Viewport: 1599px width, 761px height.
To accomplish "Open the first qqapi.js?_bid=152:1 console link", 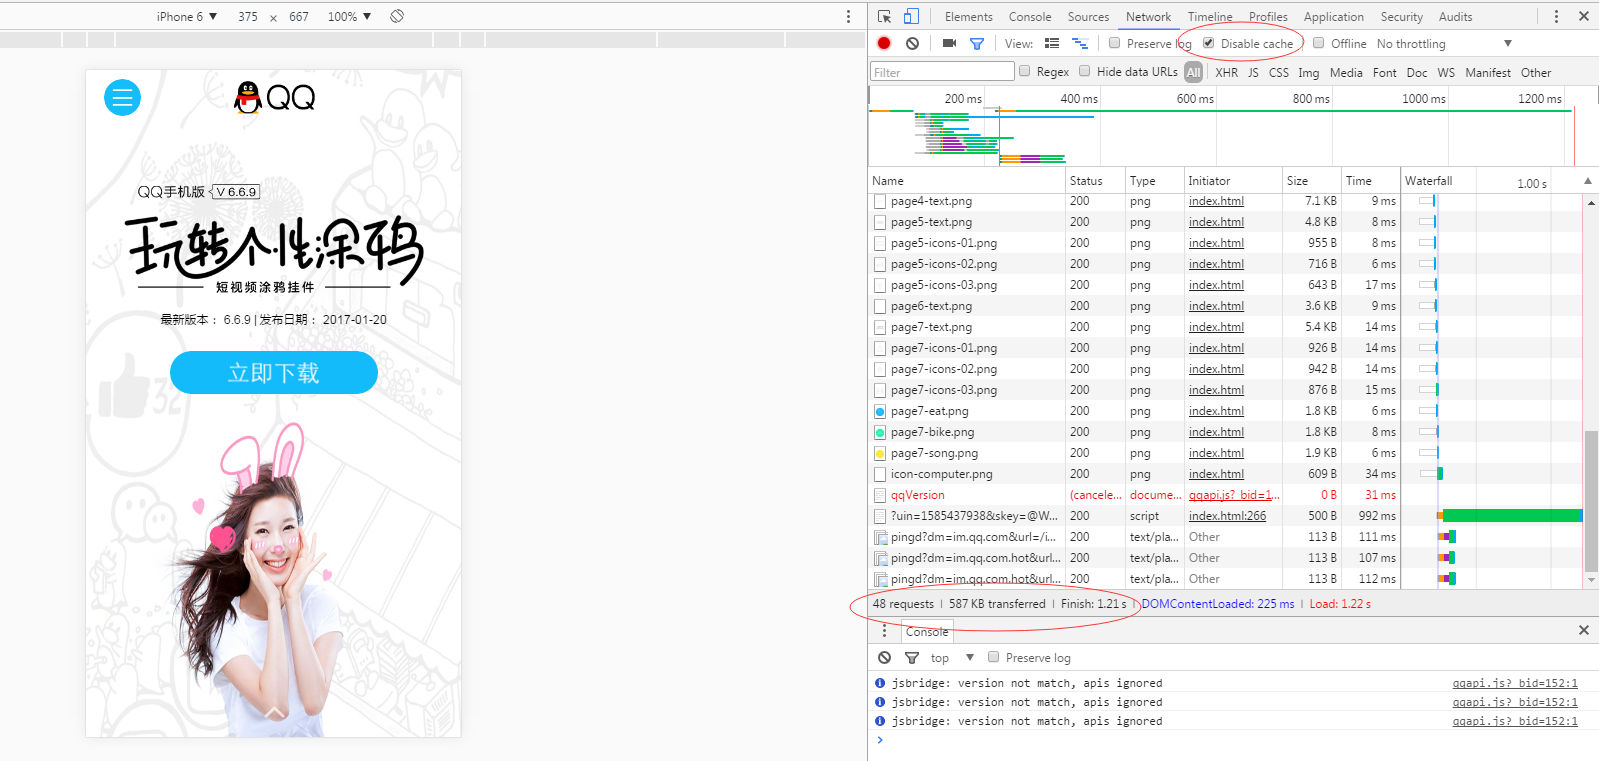I will 1515,683.
